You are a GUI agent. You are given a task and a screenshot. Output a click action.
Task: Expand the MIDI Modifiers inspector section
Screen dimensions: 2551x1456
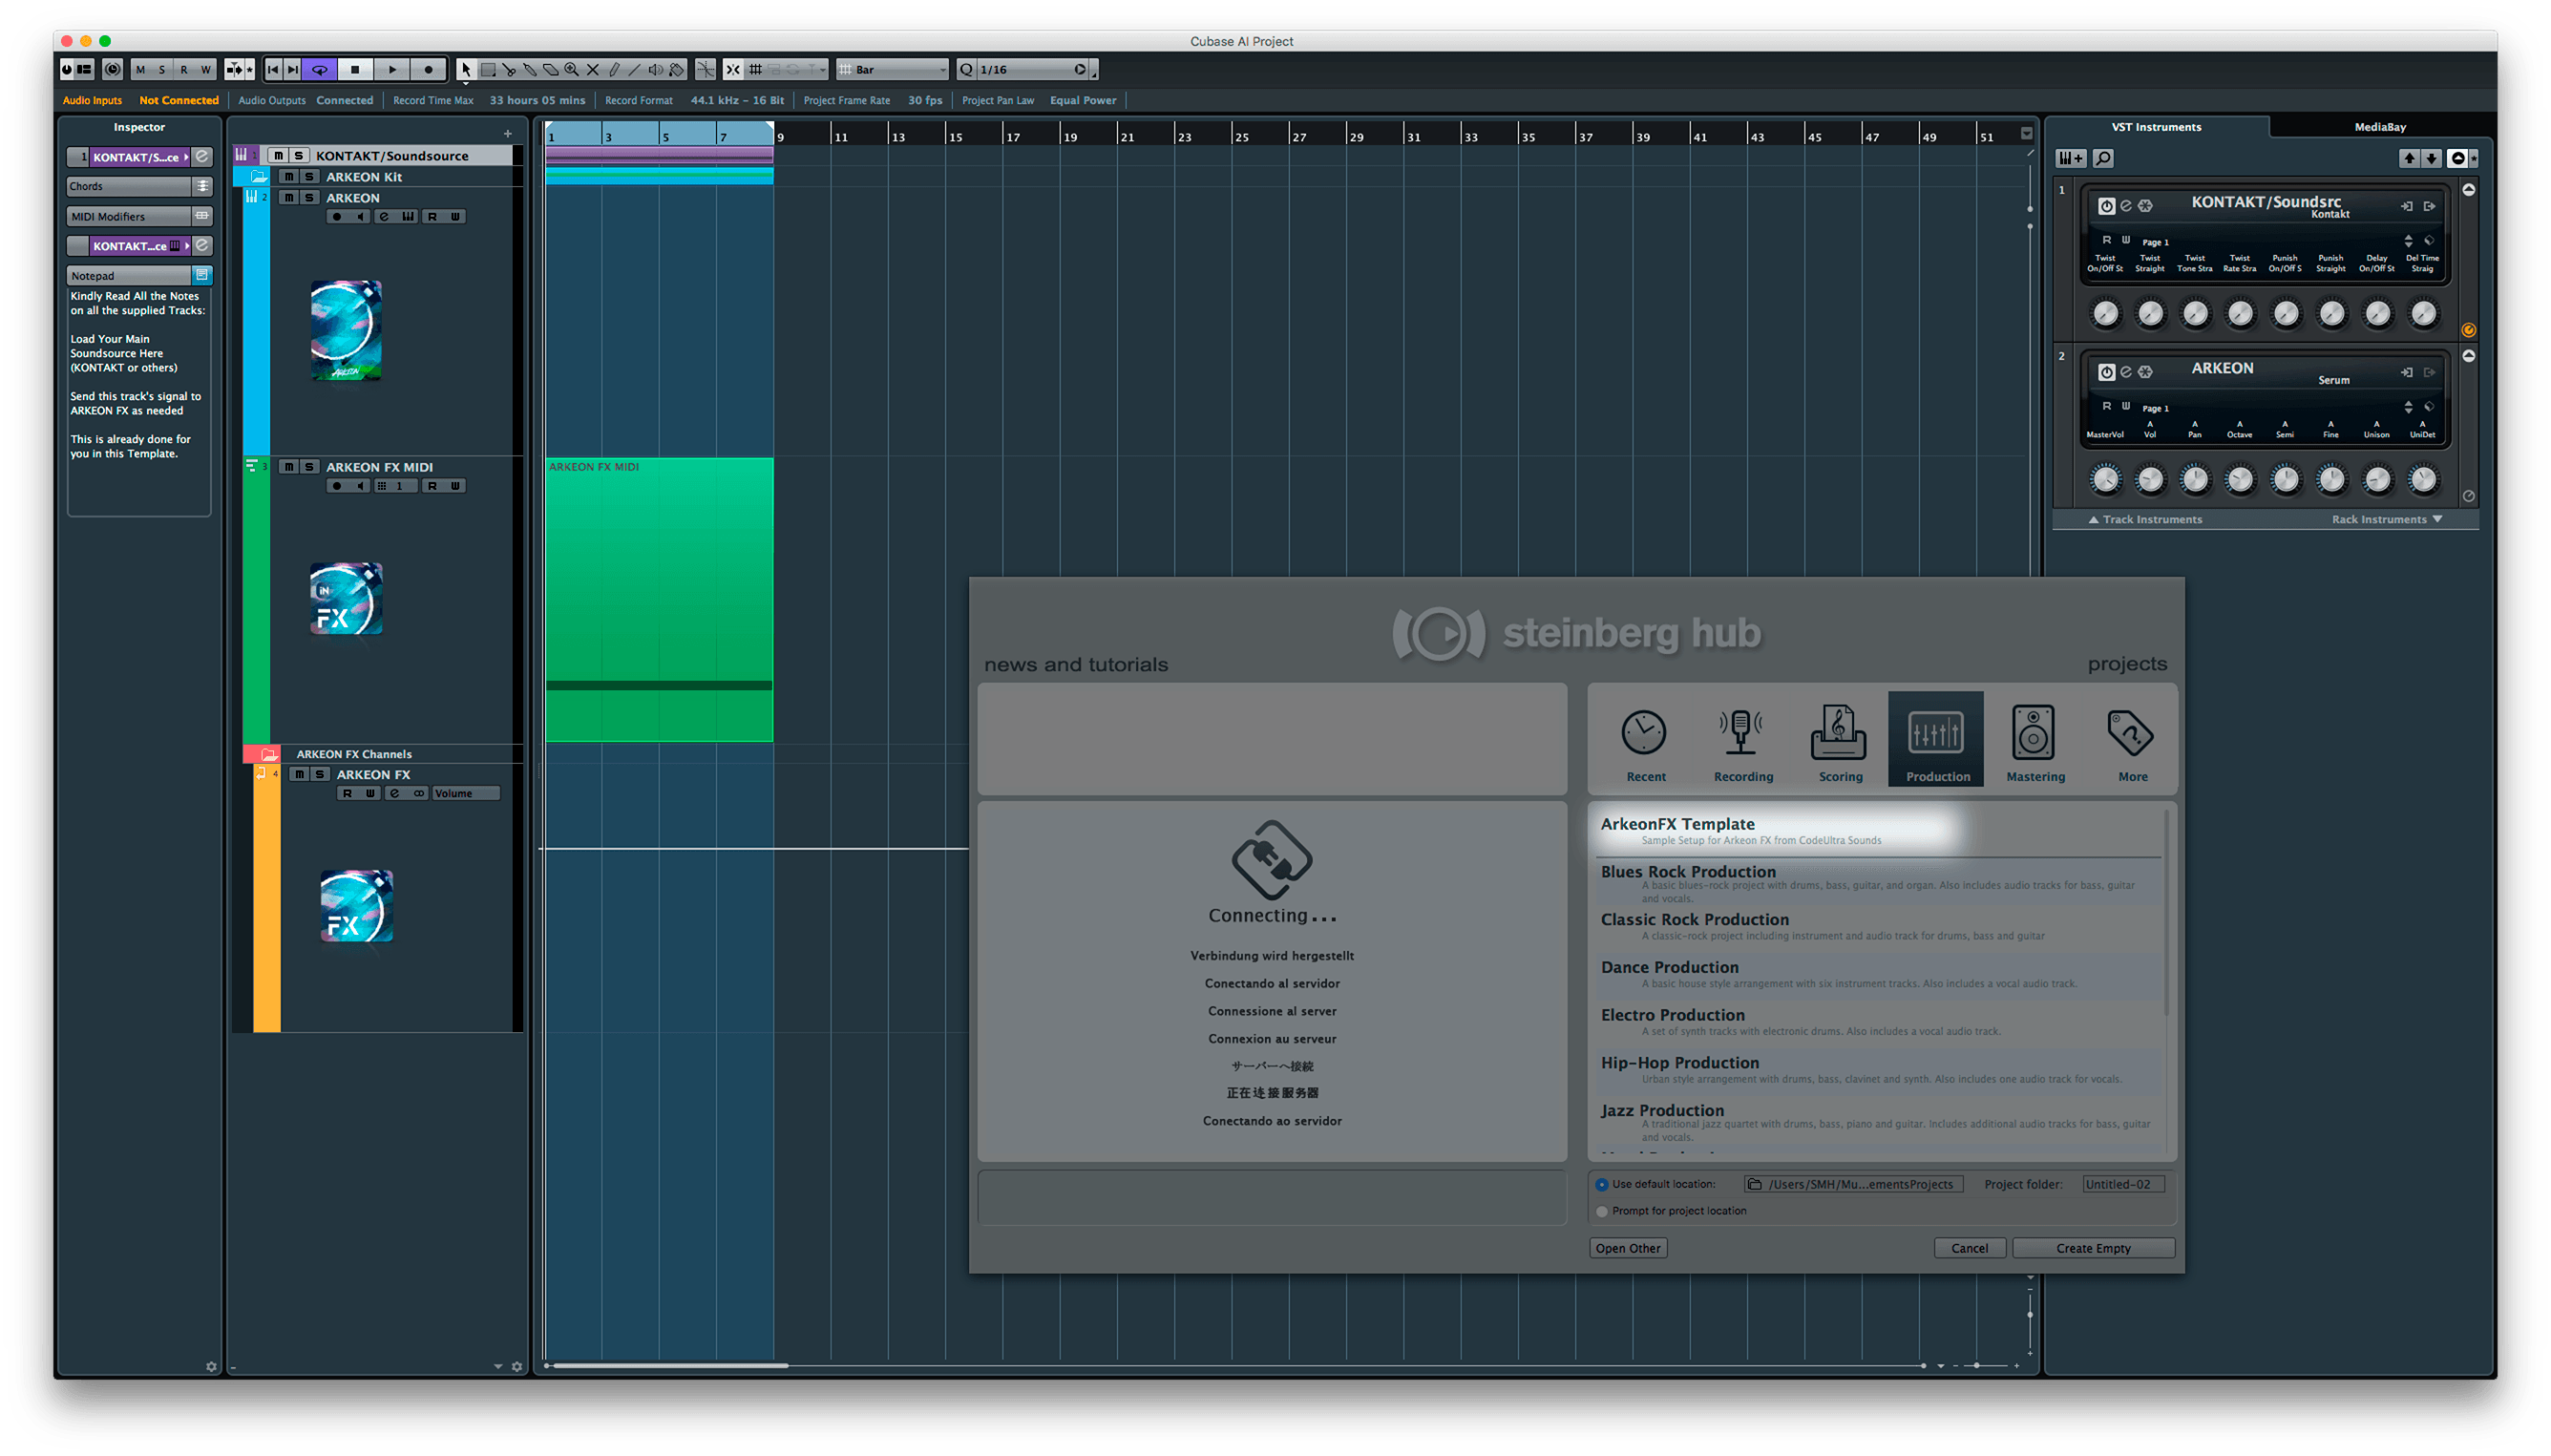tap(139, 216)
